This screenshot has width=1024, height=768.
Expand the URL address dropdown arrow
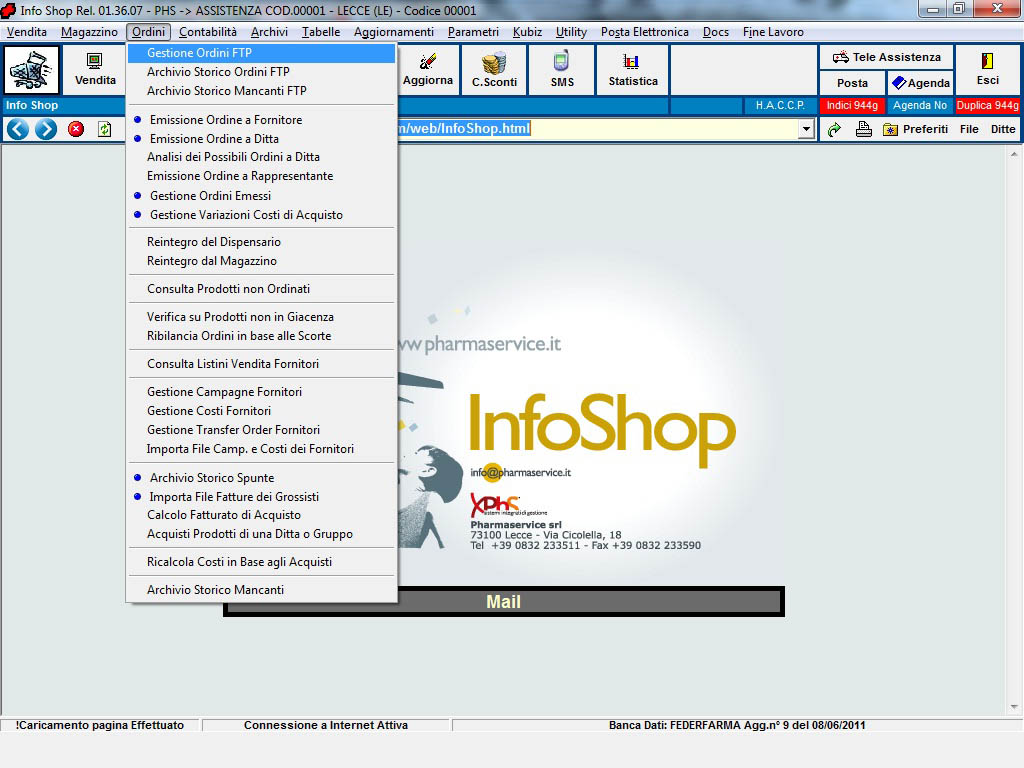point(806,129)
